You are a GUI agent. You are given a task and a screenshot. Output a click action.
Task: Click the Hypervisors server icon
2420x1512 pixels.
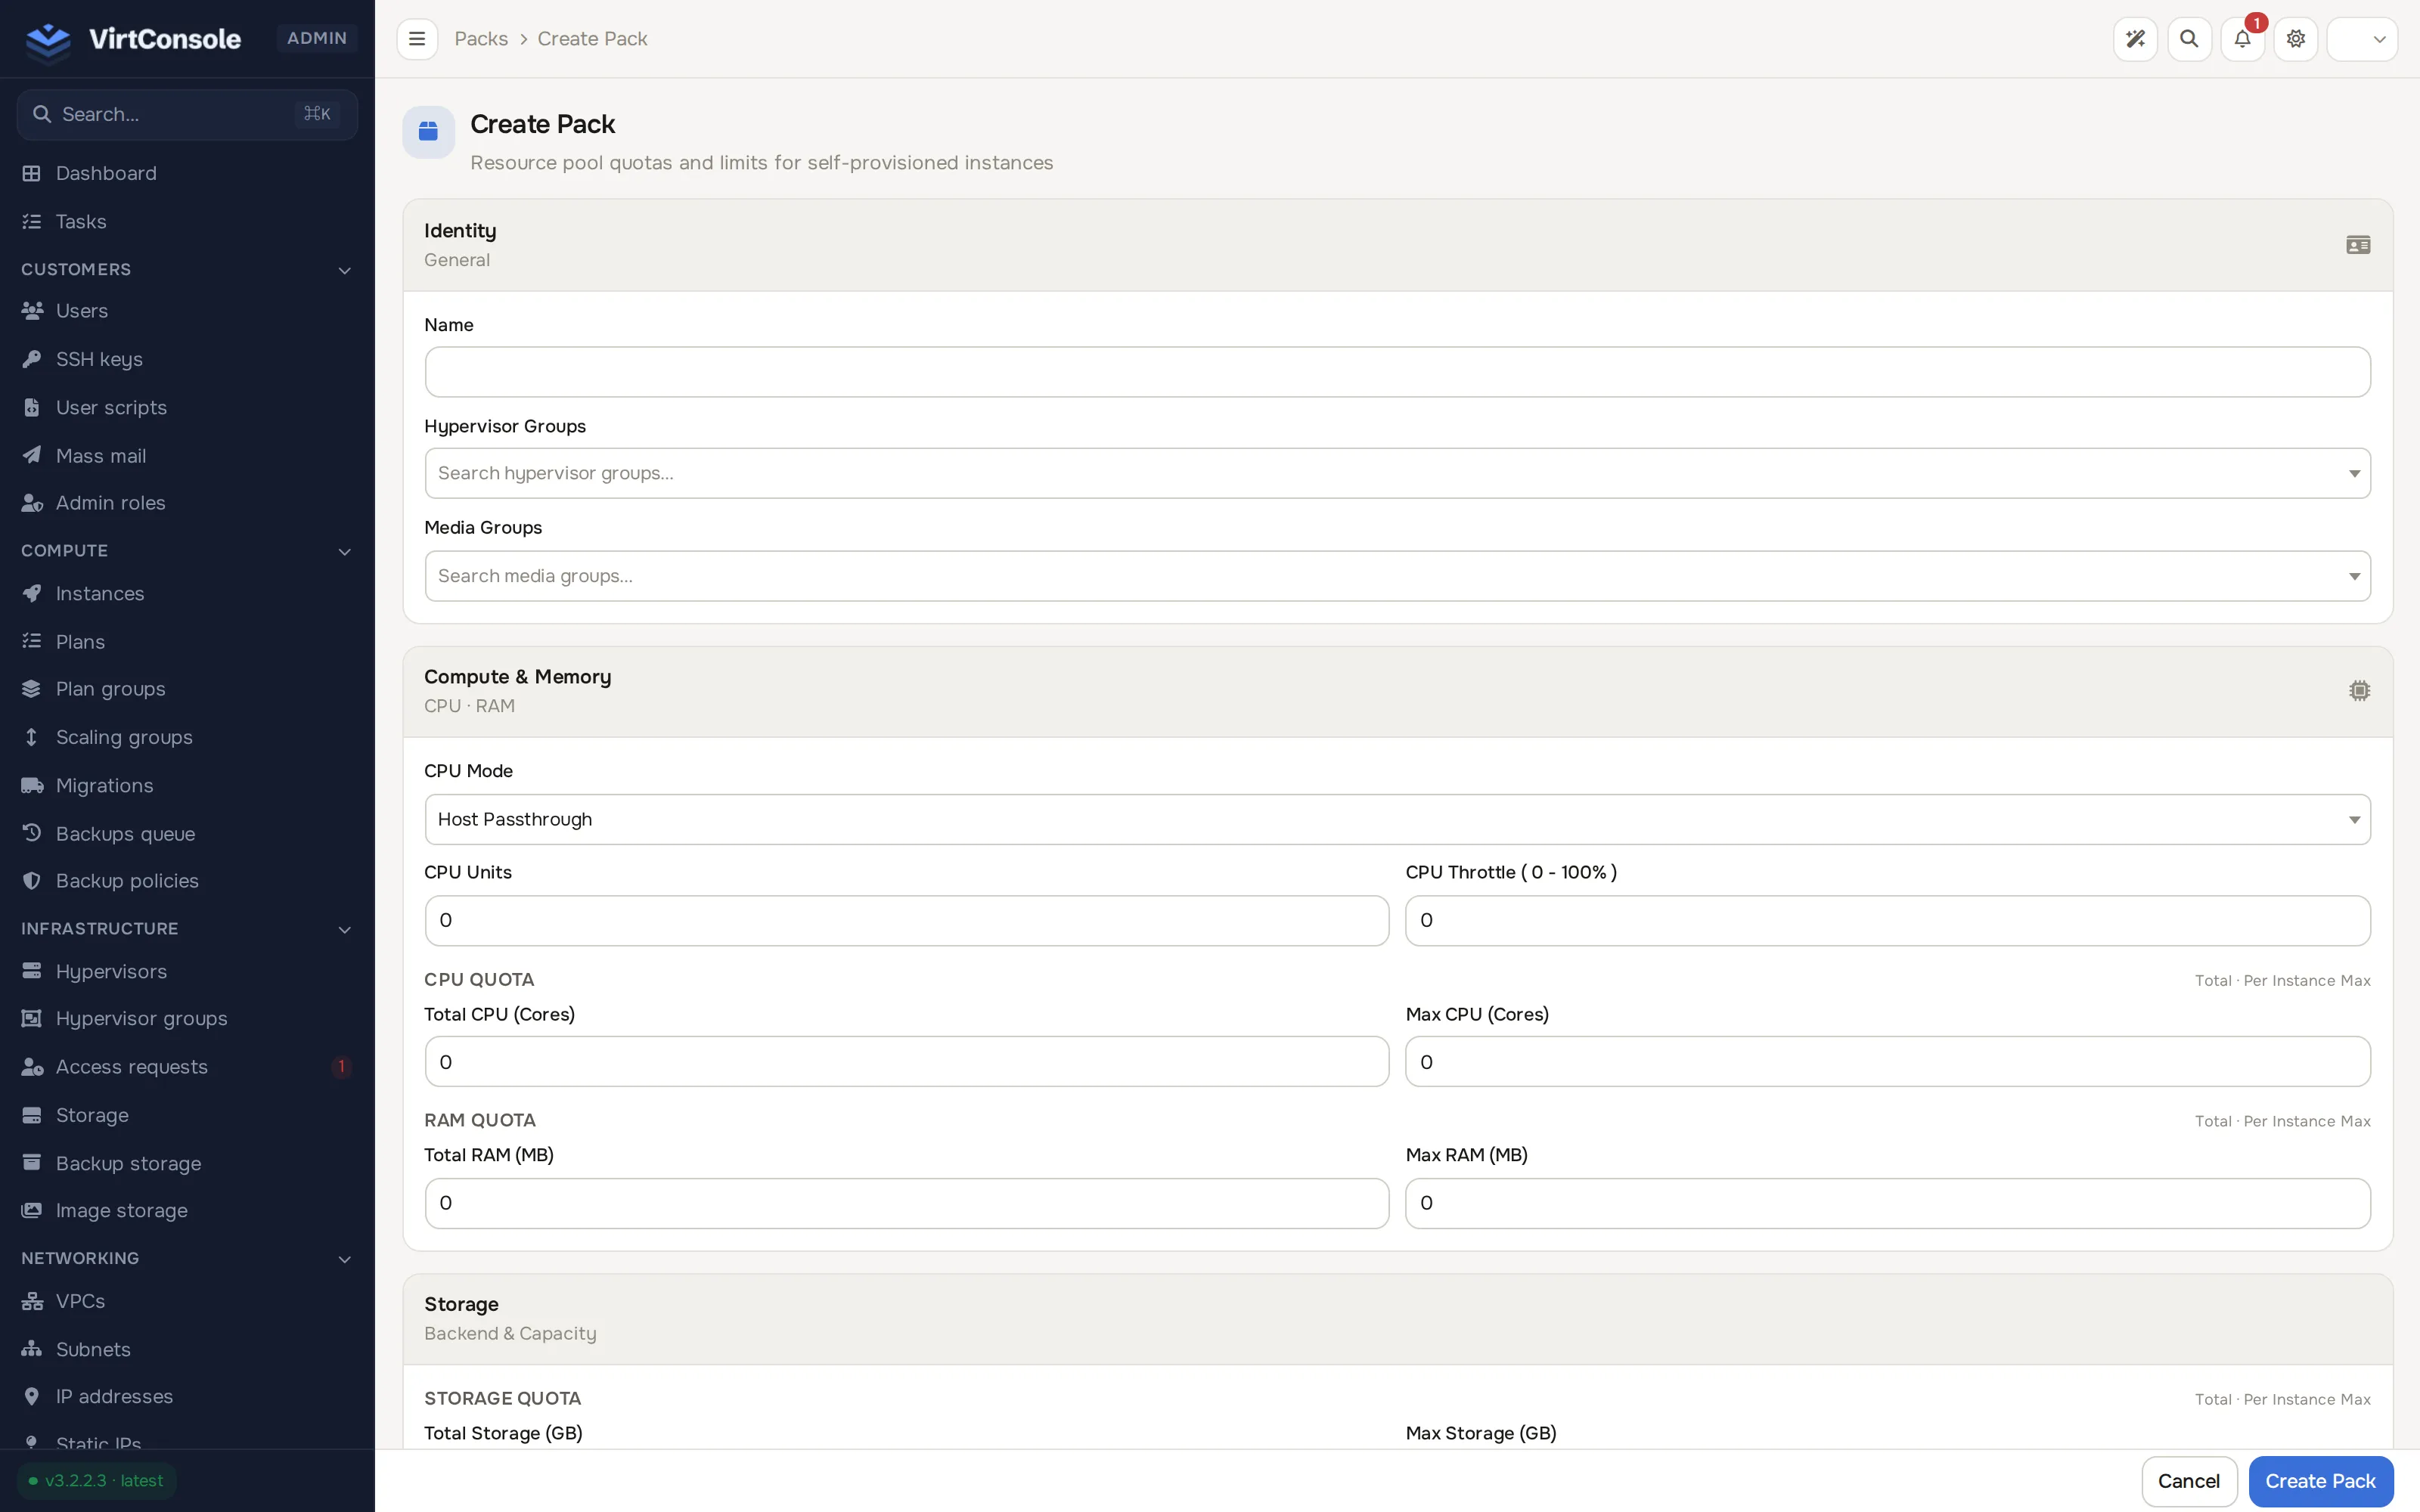pyautogui.click(x=32, y=971)
